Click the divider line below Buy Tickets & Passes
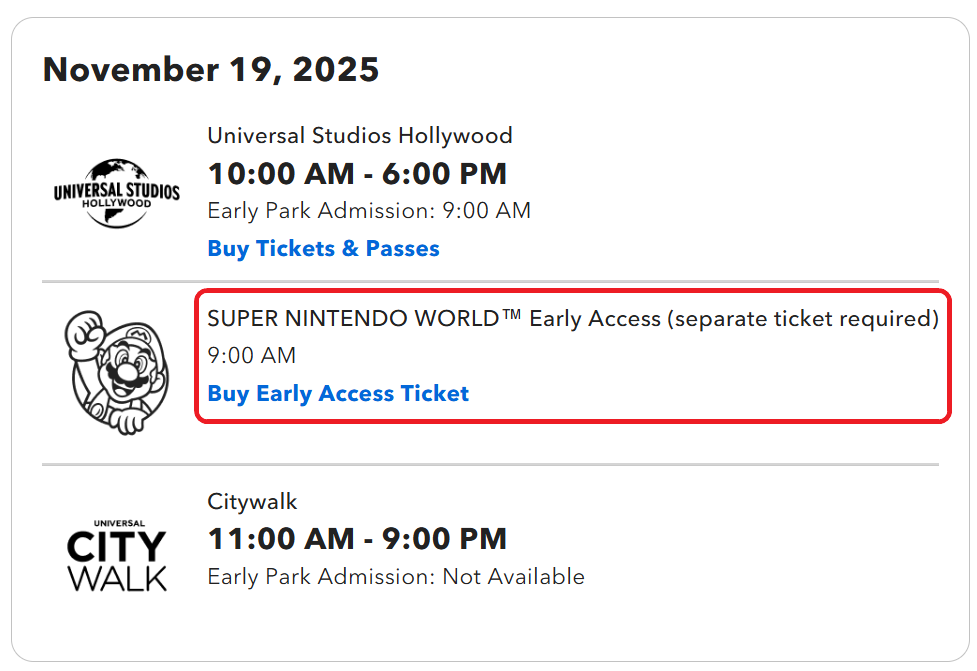977x671 pixels. [490, 282]
